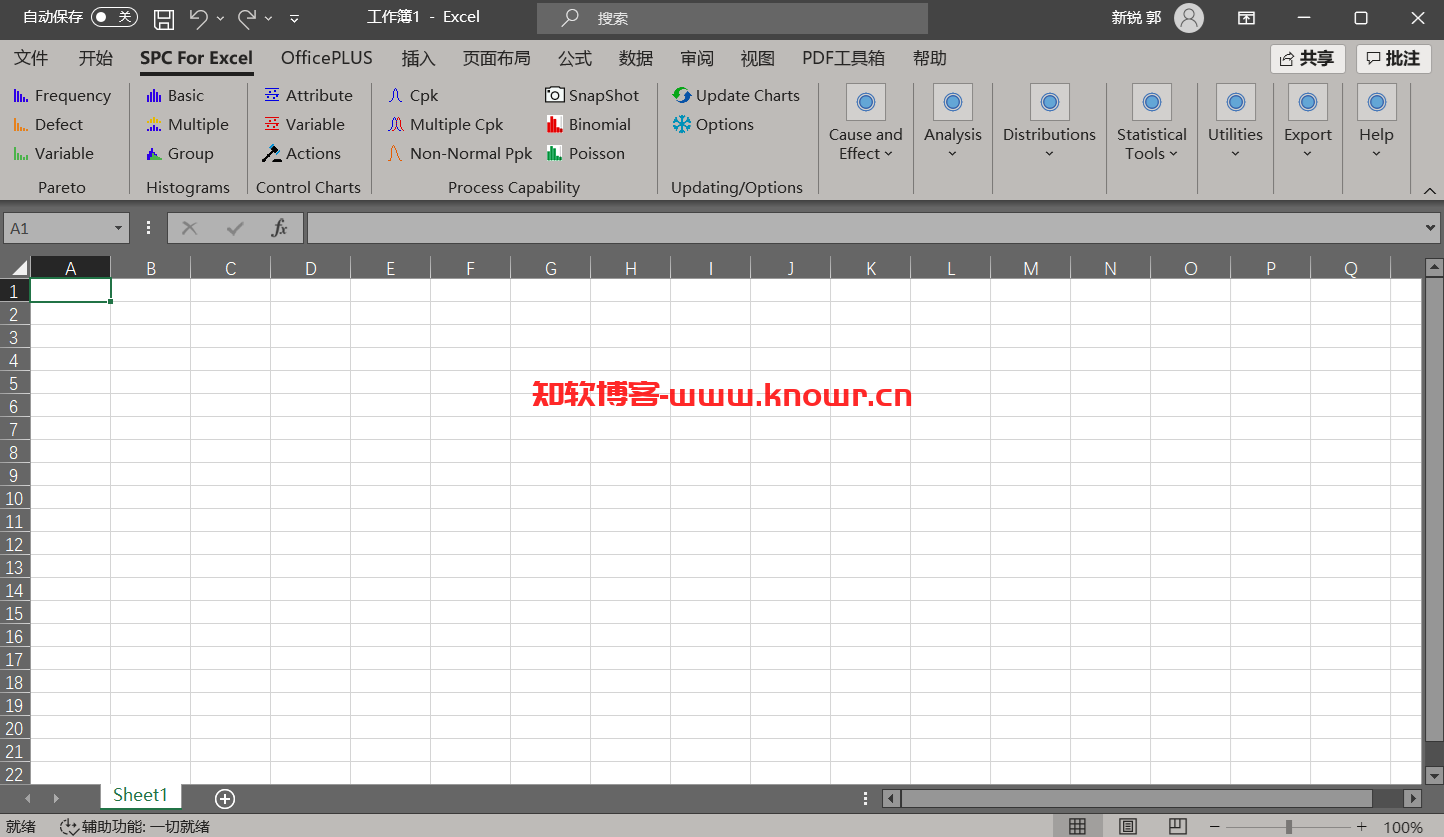Open ribbon display options icon
The height and width of the screenshot is (837, 1444).
[1246, 18]
